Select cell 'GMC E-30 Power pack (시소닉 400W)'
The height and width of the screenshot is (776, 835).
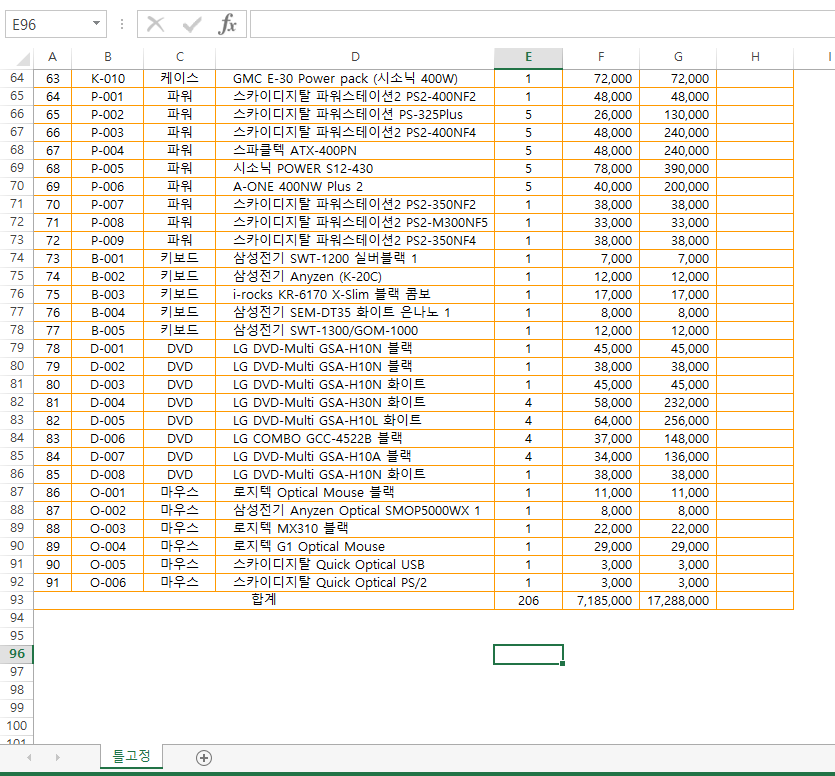pyautogui.click(x=355, y=79)
